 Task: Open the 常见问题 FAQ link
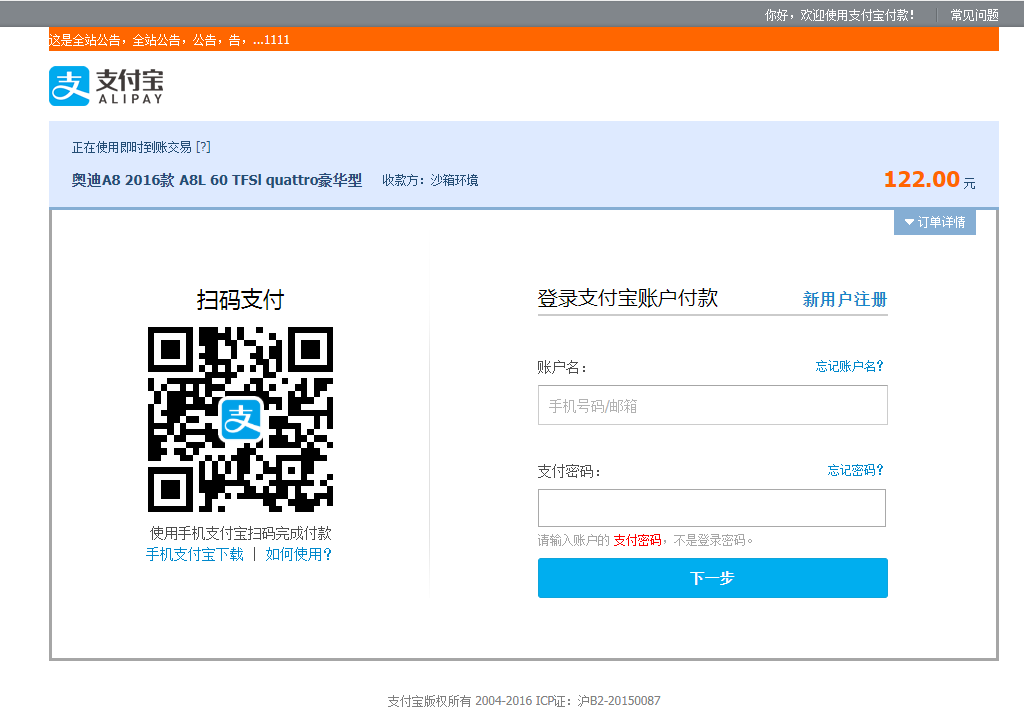click(974, 14)
